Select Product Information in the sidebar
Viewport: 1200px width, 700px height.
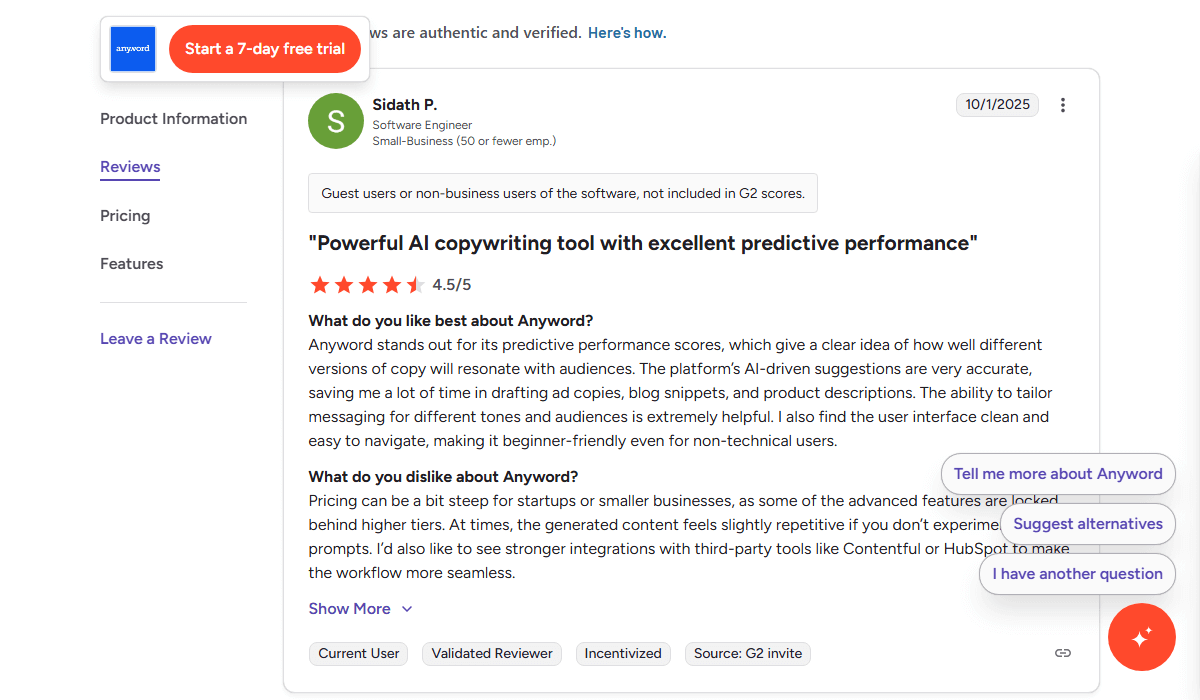click(x=173, y=118)
